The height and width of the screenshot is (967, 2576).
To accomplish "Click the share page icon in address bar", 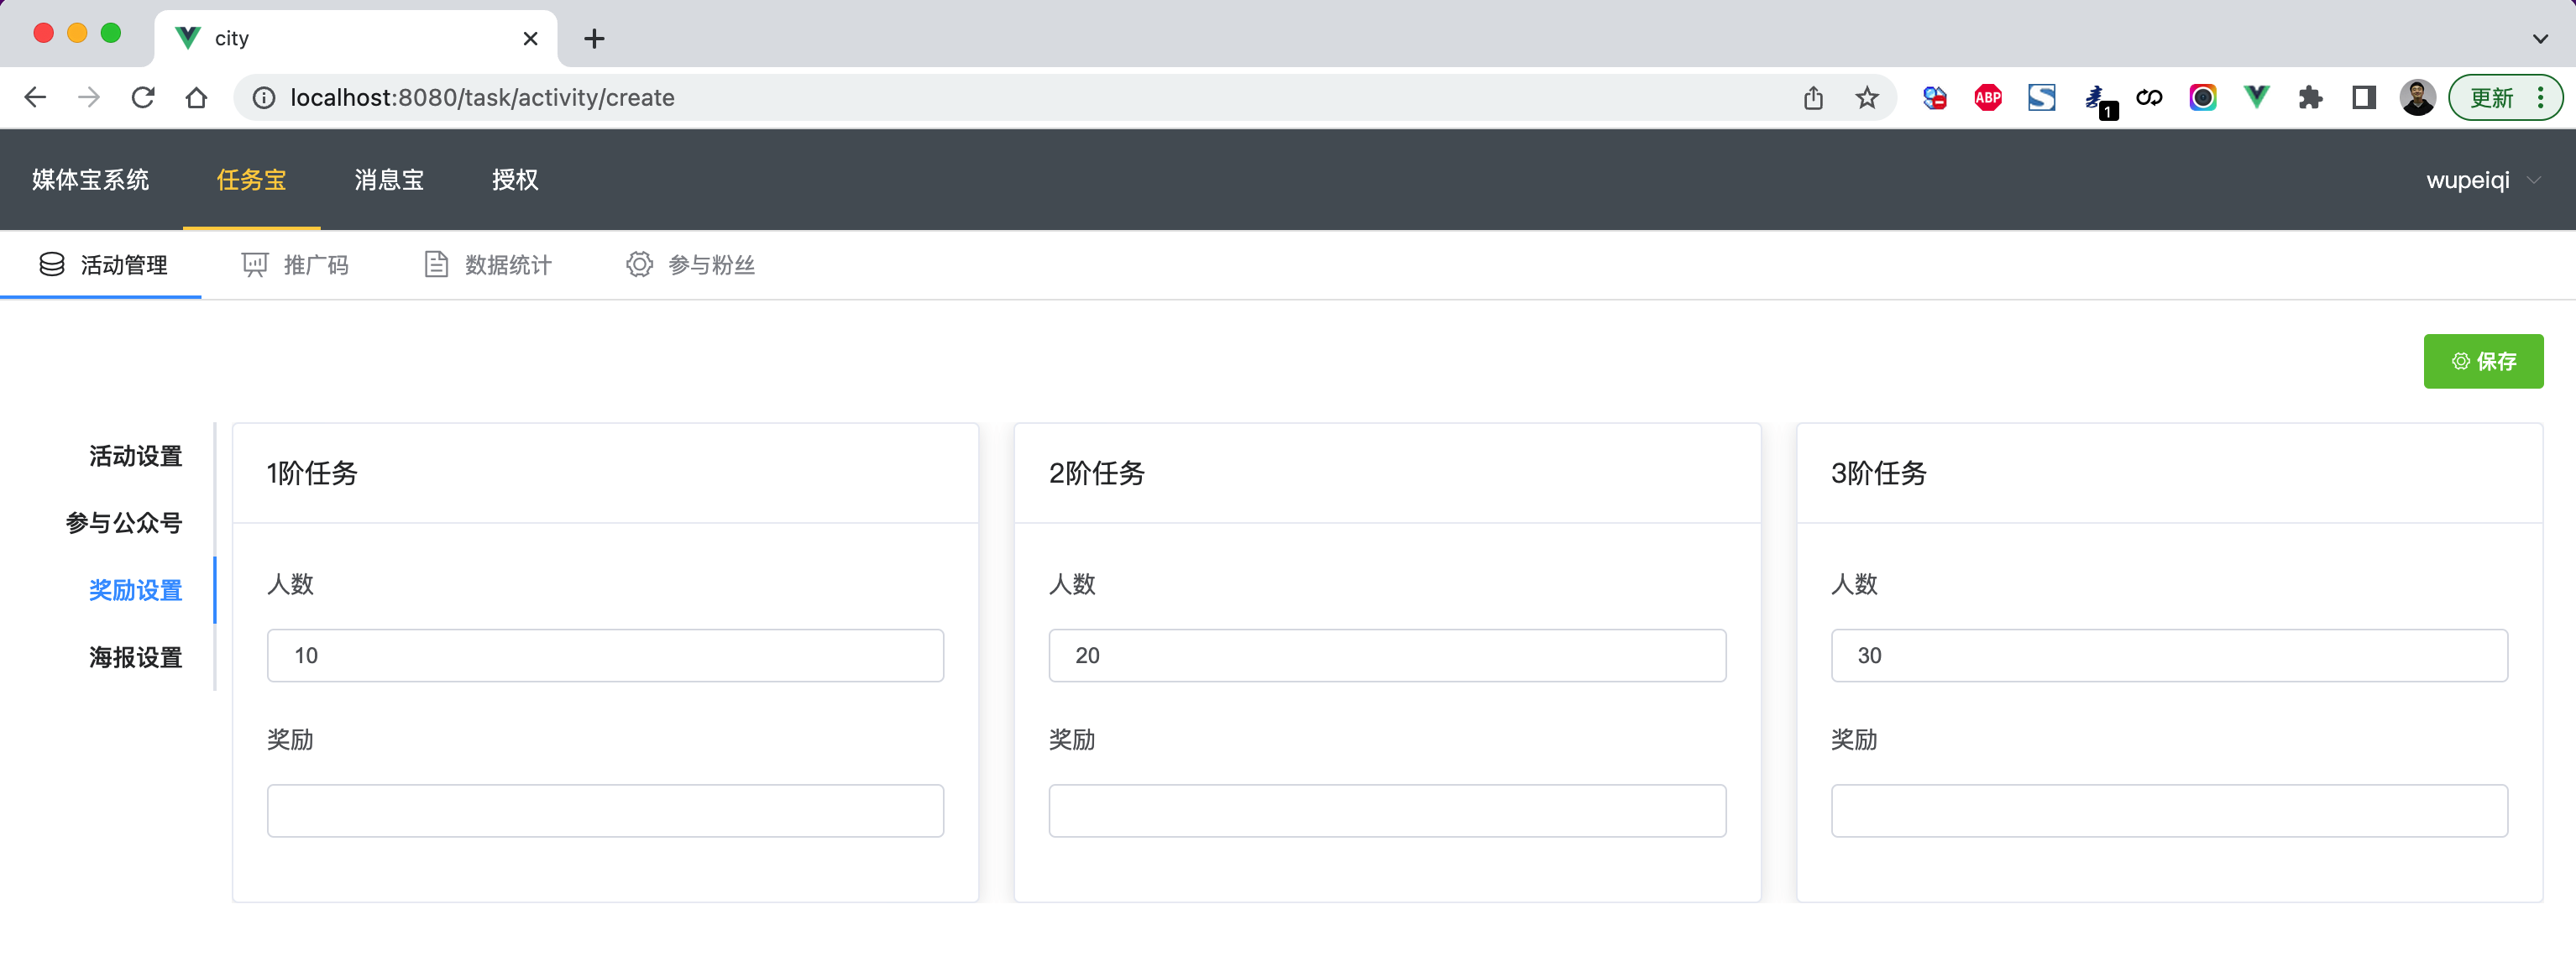I will [1813, 97].
